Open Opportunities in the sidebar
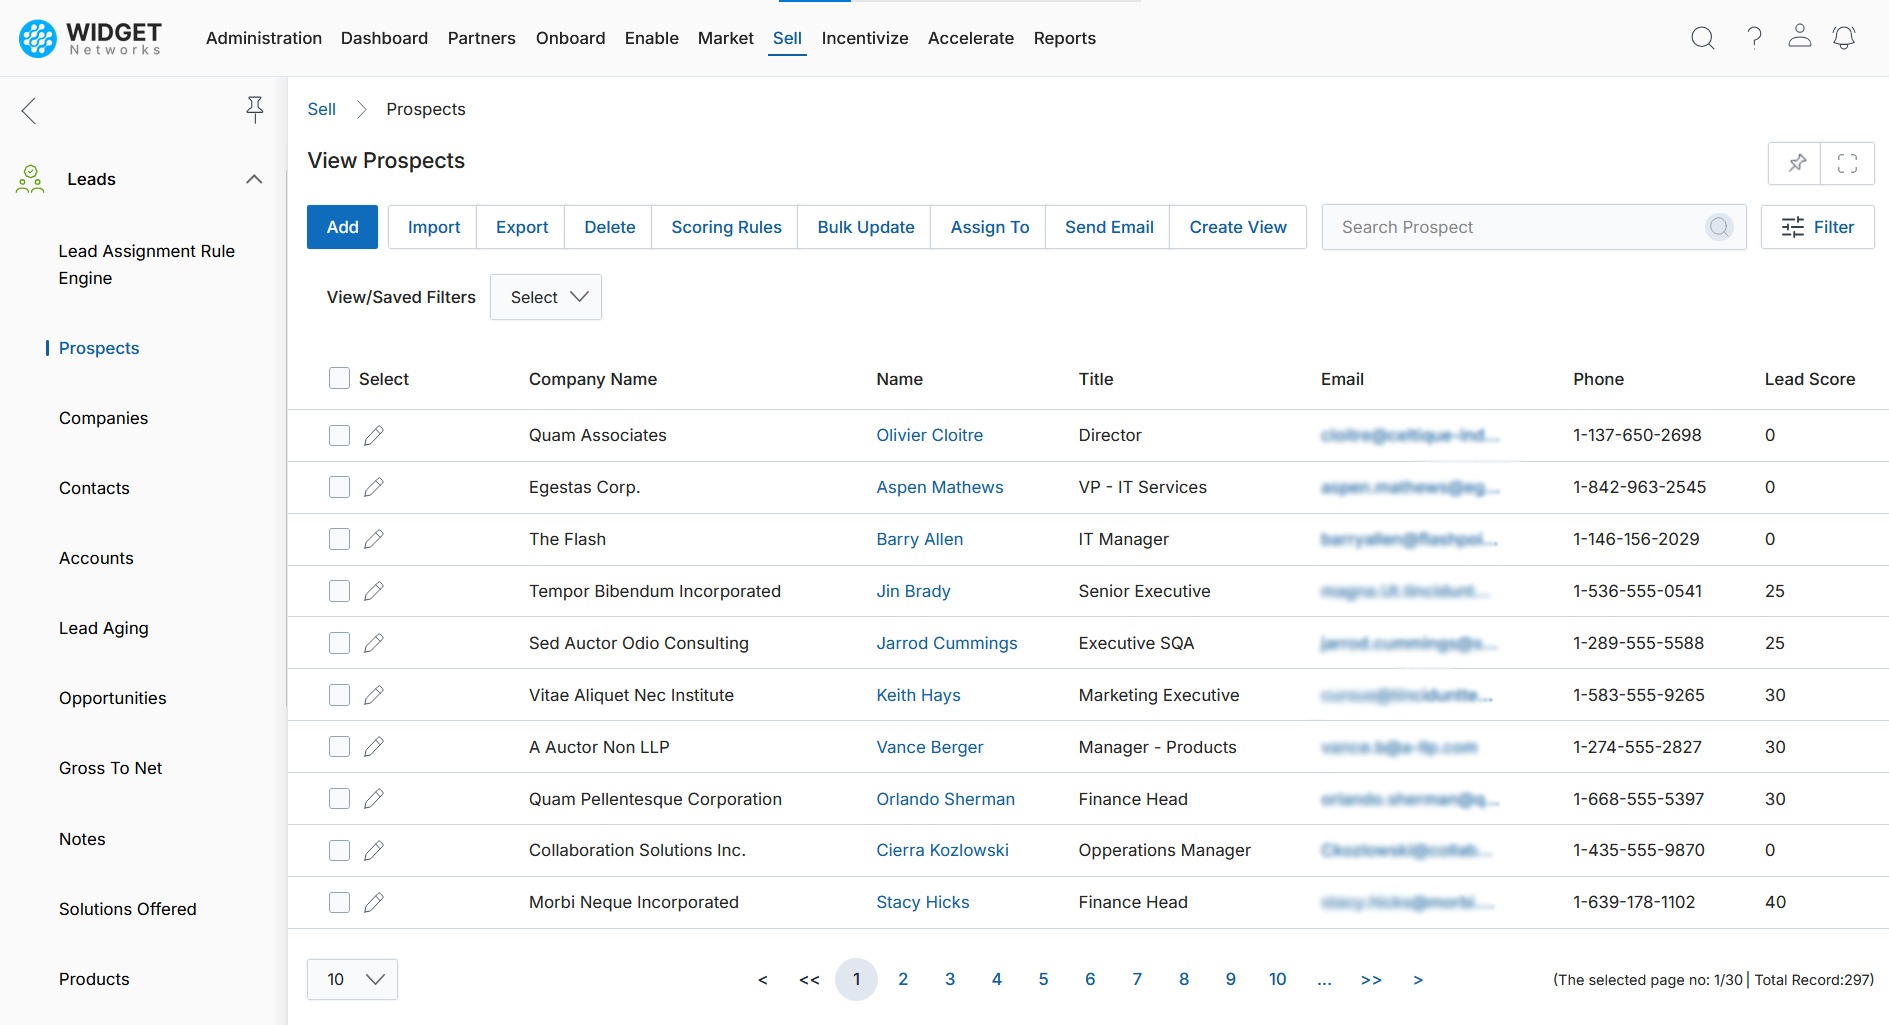1889x1025 pixels. coord(112,698)
